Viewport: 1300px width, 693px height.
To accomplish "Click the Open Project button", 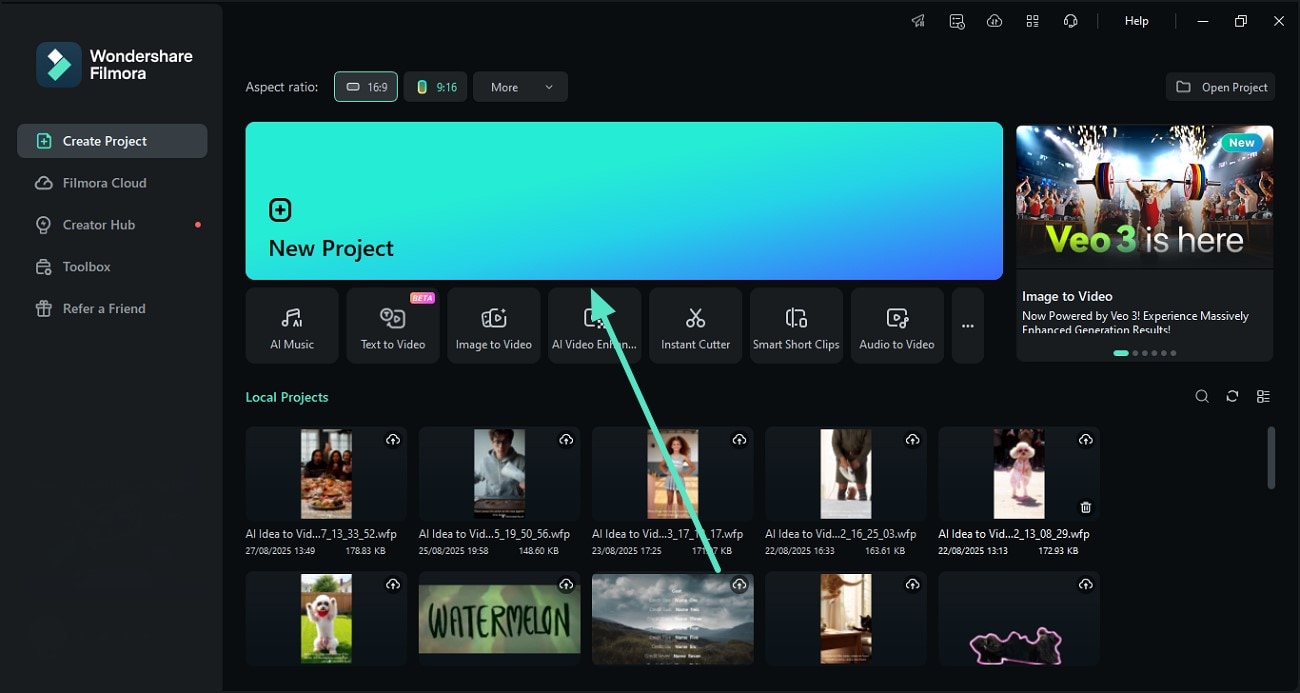I will tap(1221, 87).
